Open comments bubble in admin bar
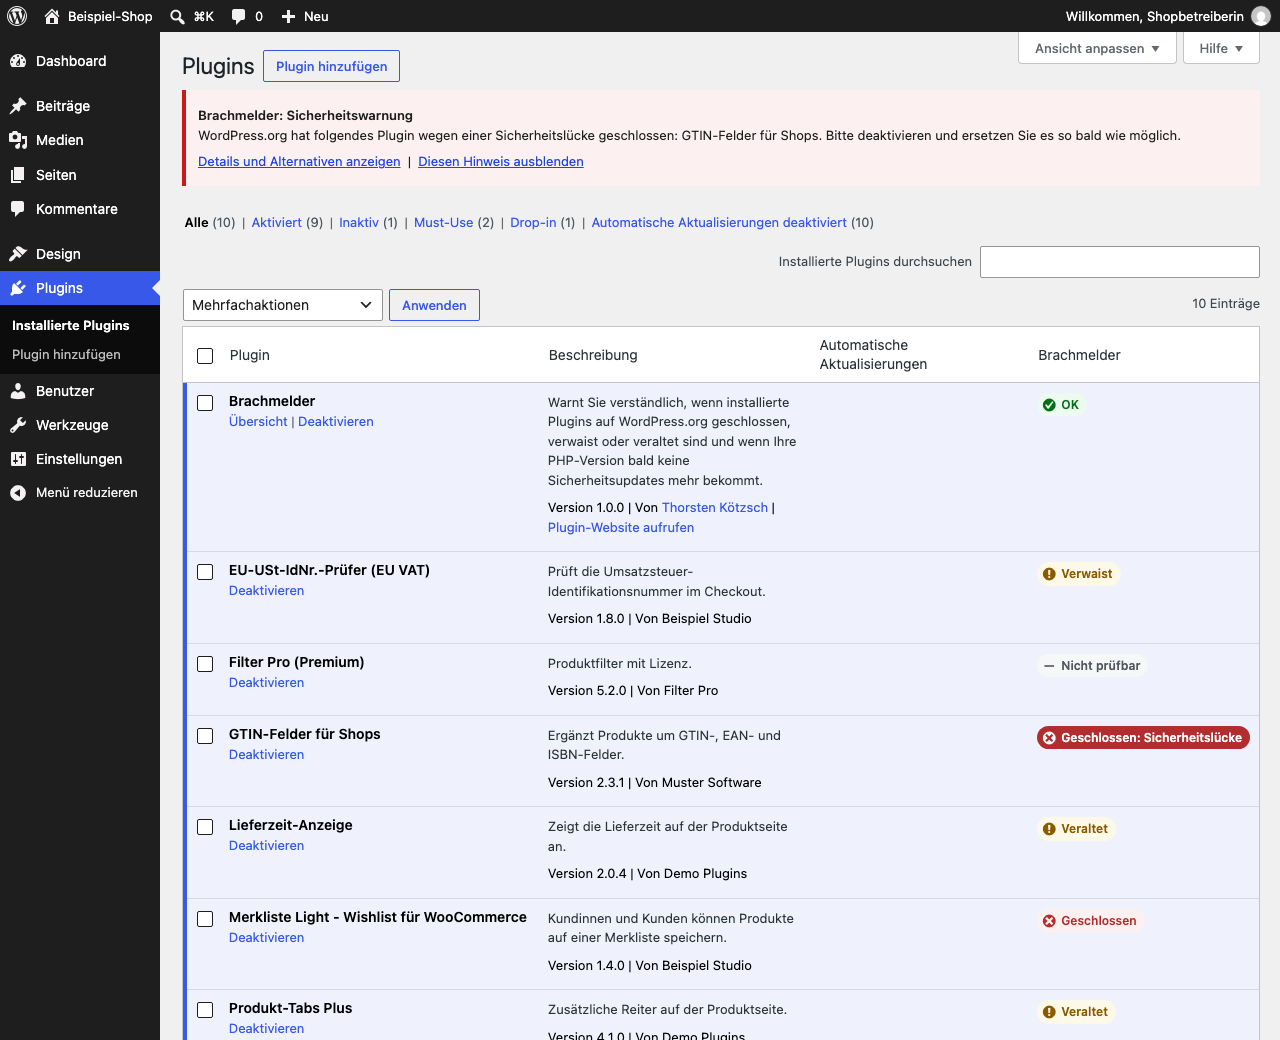1280x1040 pixels. pos(247,16)
